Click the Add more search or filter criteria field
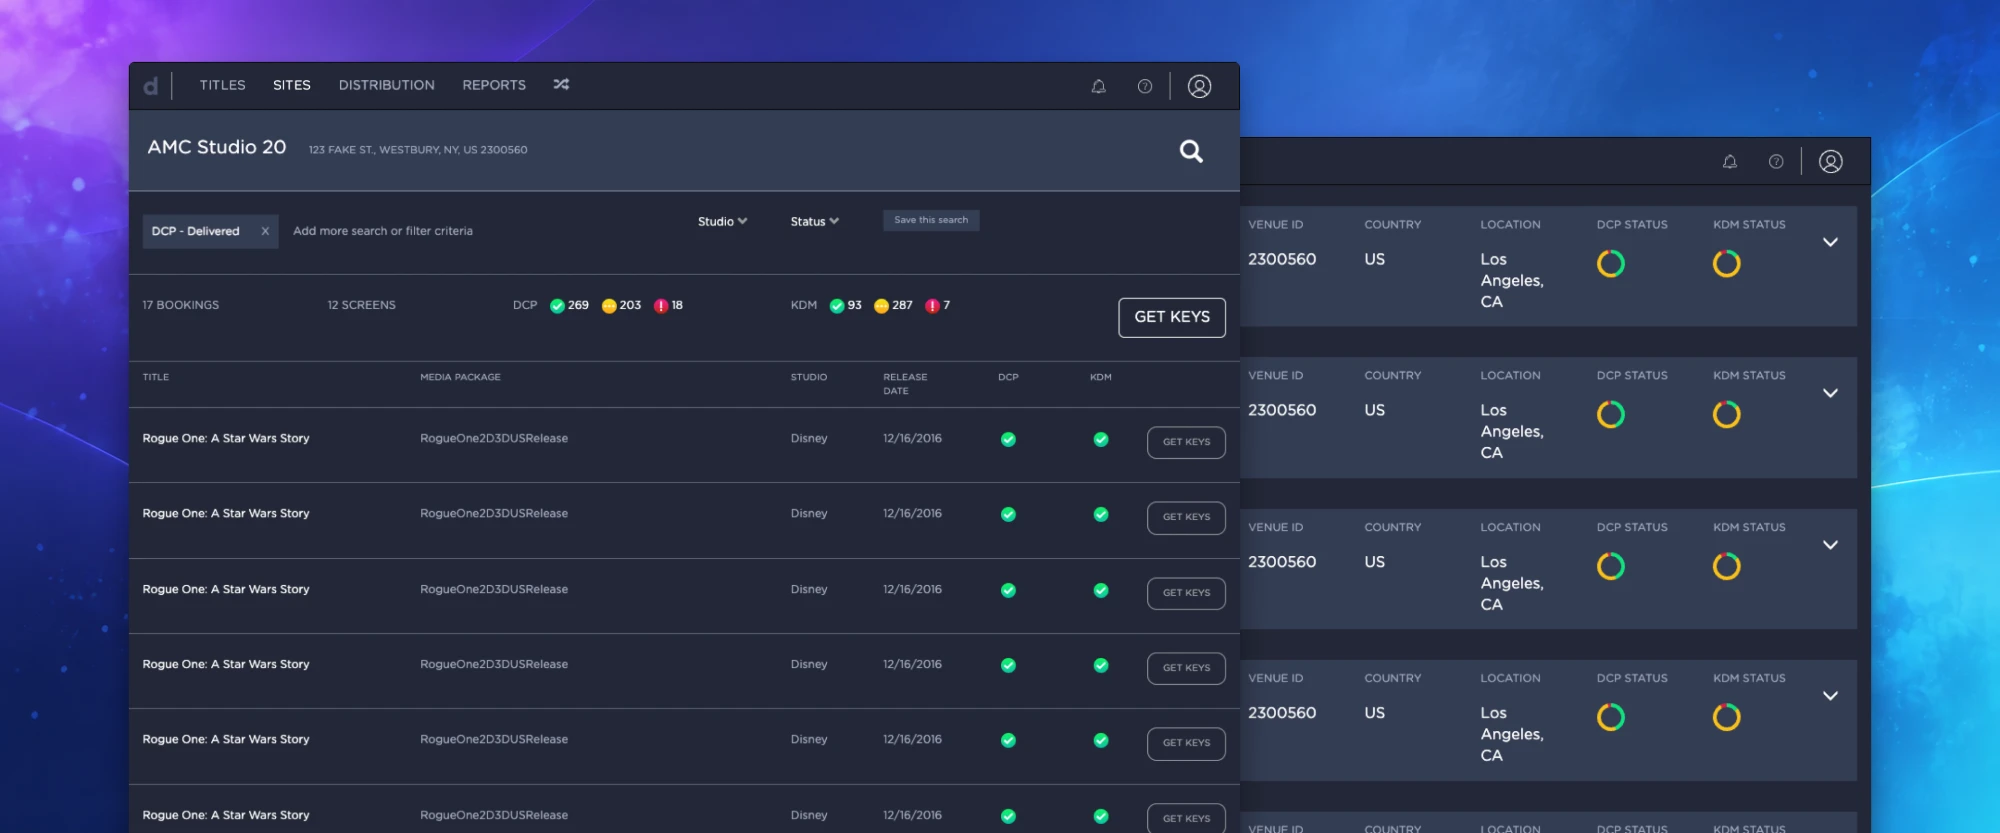The height and width of the screenshot is (833, 2000). 383,231
